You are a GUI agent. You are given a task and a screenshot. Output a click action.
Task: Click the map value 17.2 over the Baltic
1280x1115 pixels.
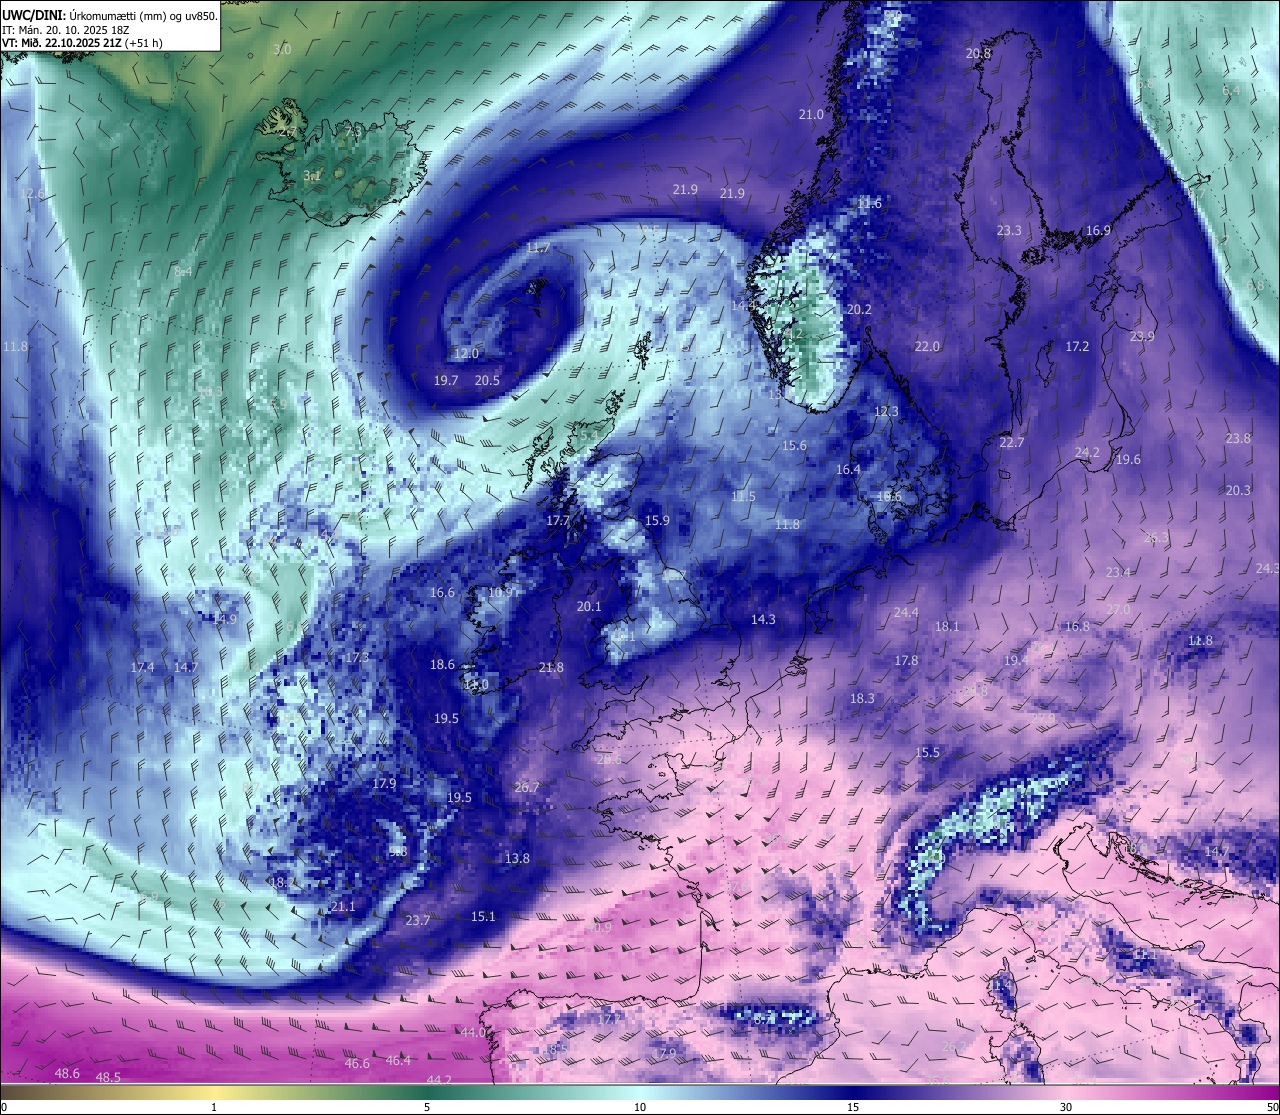pyautogui.click(x=1077, y=346)
